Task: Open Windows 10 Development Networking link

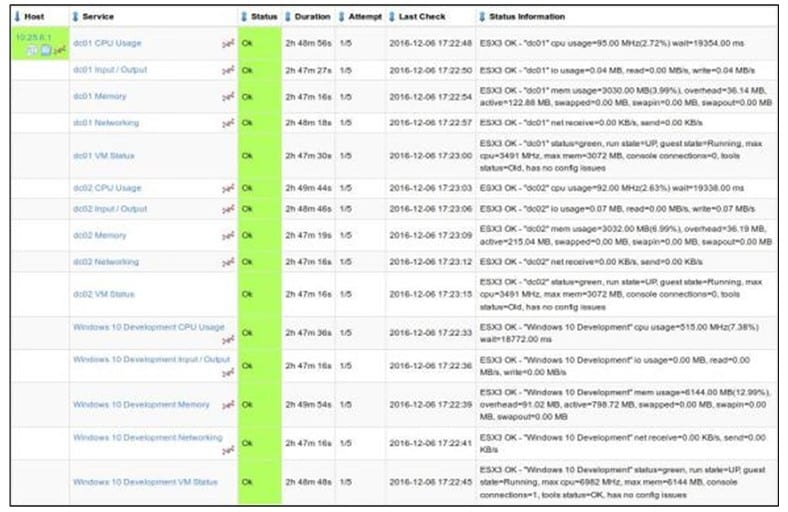Action: click(148, 438)
